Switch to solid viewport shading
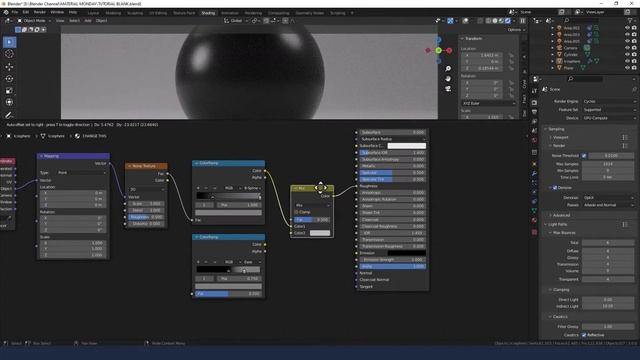The width and height of the screenshot is (640, 360). [x=495, y=20]
